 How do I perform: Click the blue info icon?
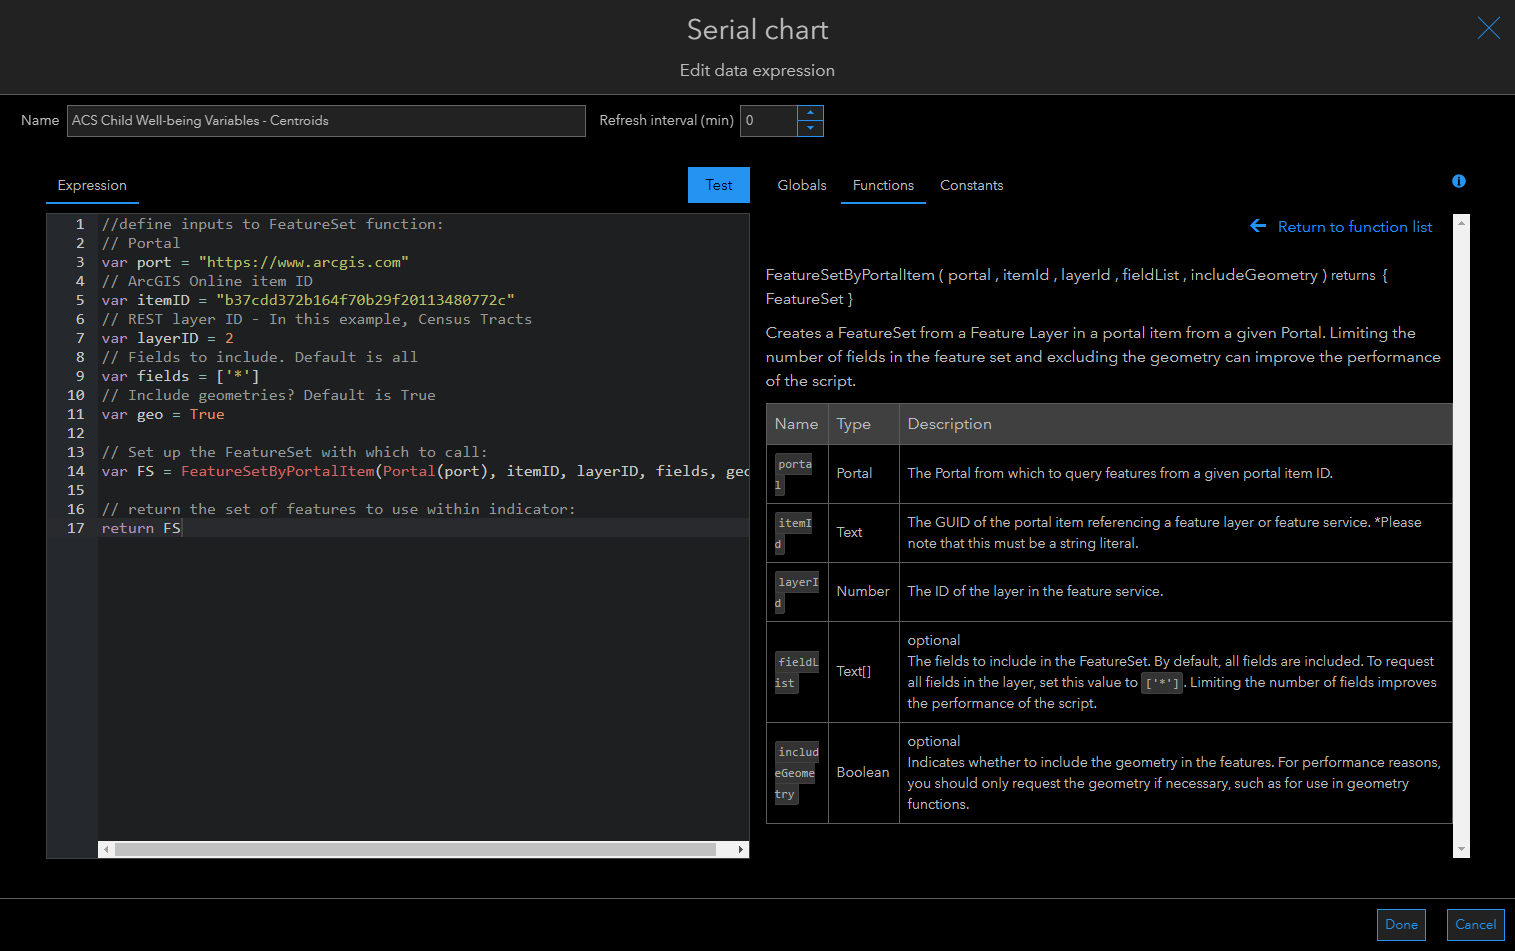pyautogui.click(x=1458, y=181)
